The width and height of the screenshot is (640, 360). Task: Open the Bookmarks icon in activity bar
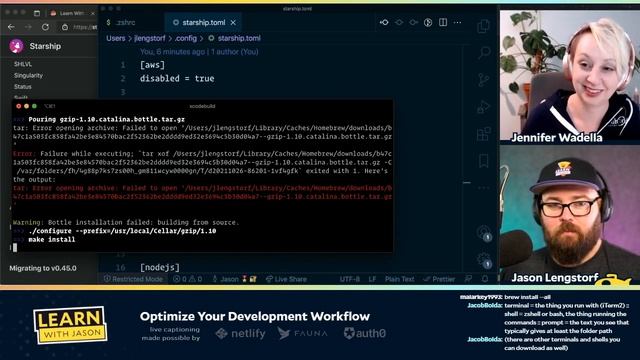(484, 161)
